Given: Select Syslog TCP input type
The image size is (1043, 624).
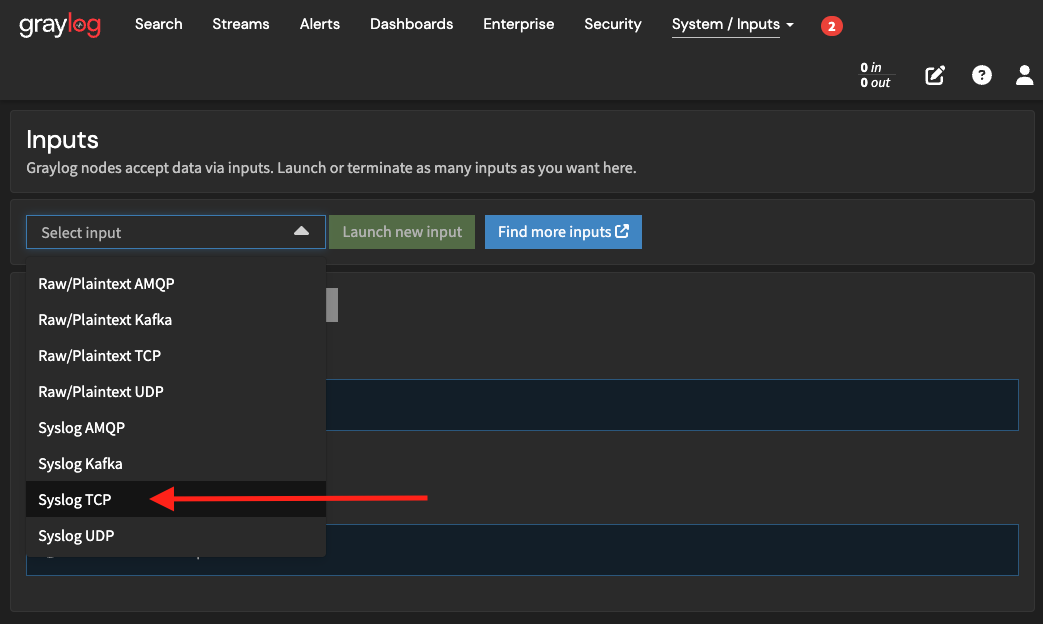Looking at the screenshot, I should click(x=176, y=499).
